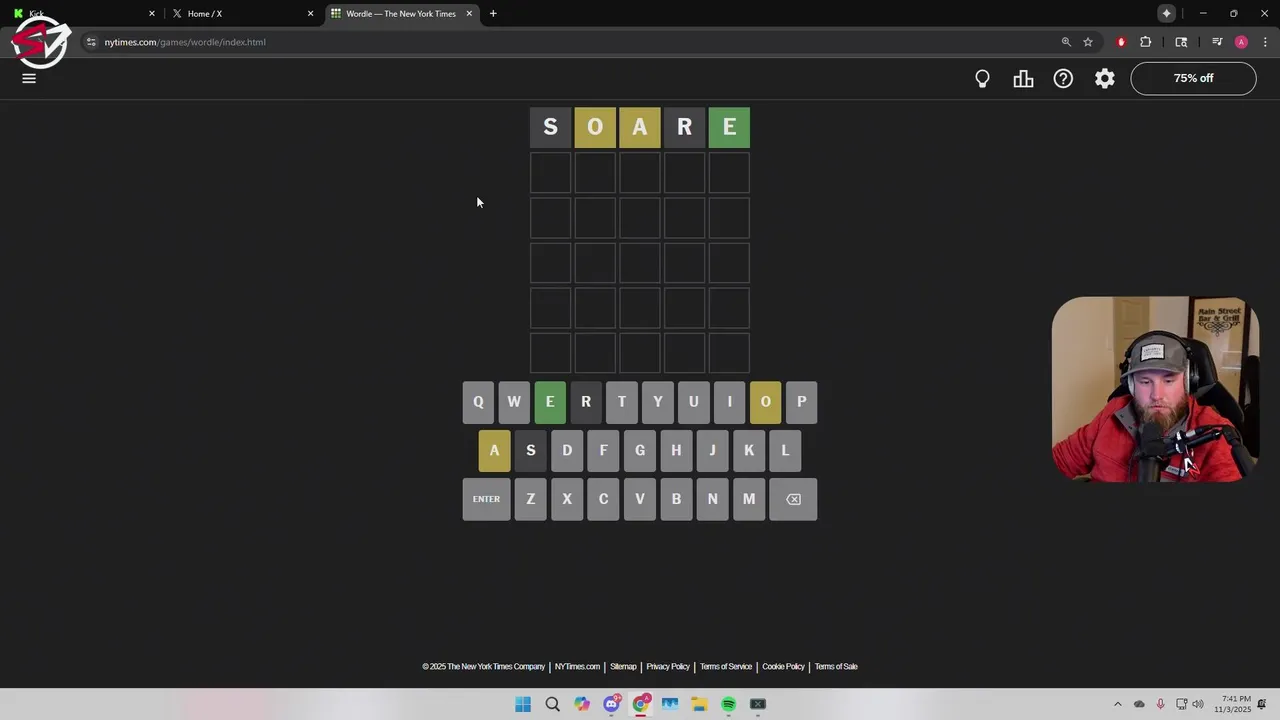The height and width of the screenshot is (720, 1280).
Task: Open the Privacy Policy footer link
Action: click(x=668, y=667)
